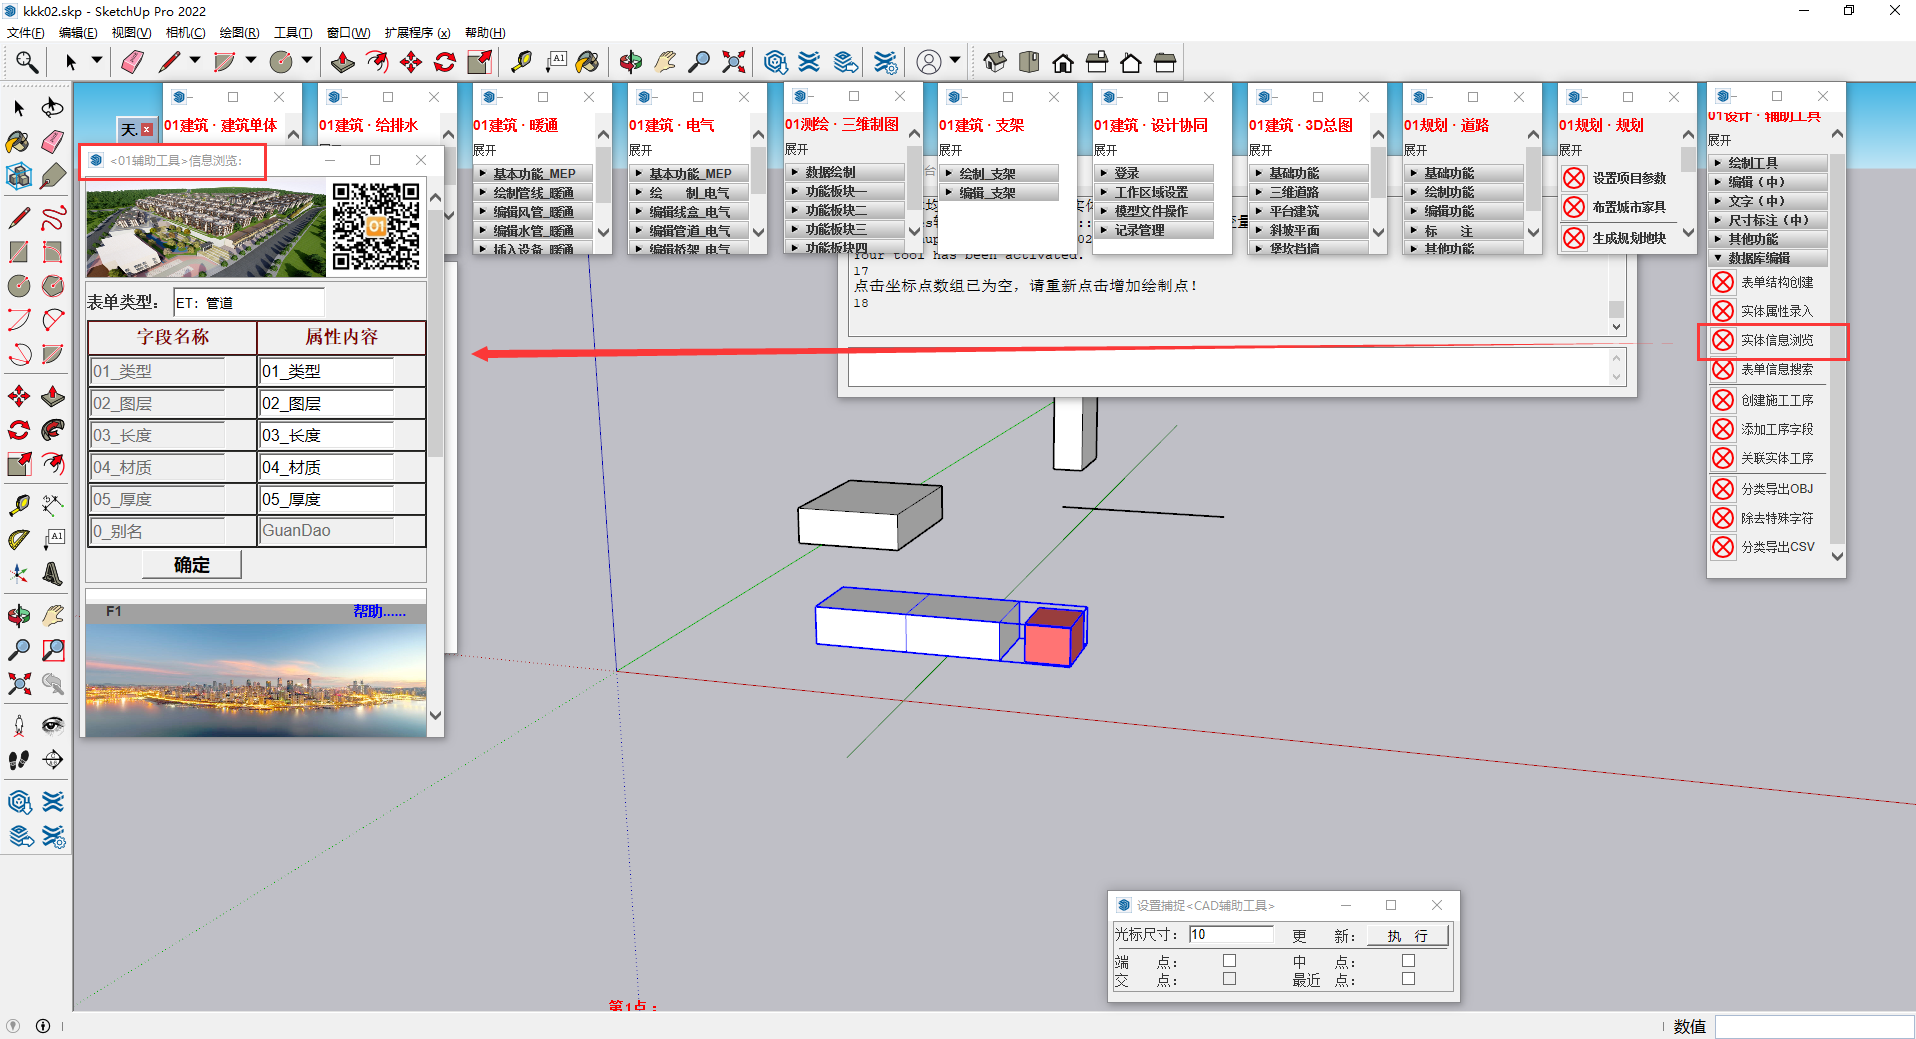Click 展开 in the 3D总图 panel
Screen dimensions: 1916x1039
tap(1261, 150)
